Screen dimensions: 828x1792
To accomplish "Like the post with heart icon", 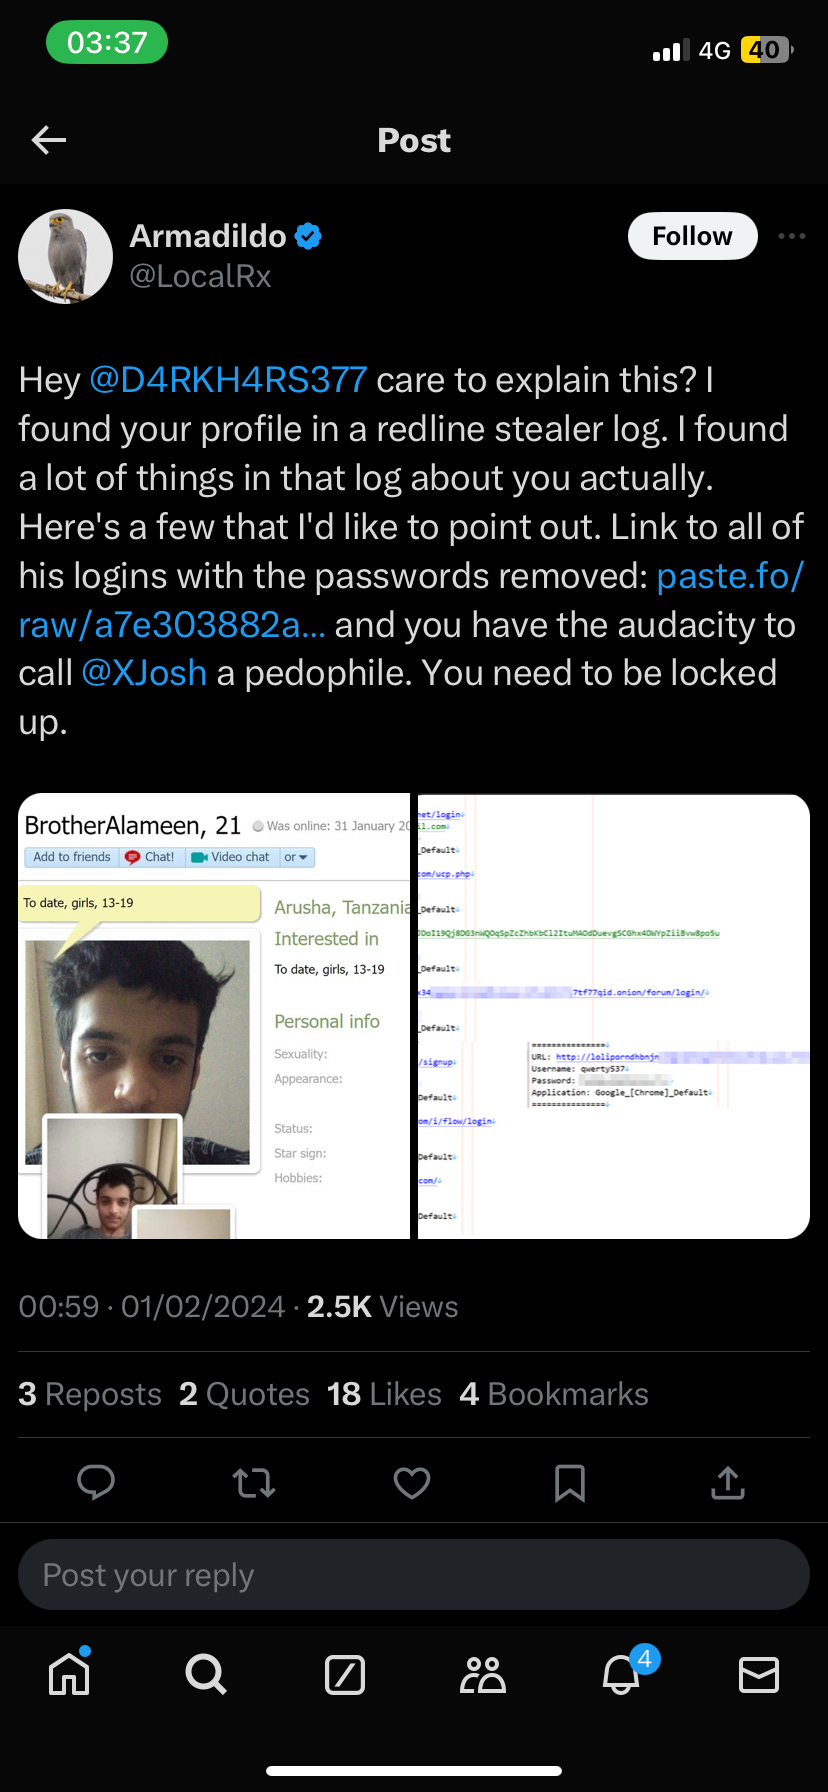I will [x=412, y=1482].
